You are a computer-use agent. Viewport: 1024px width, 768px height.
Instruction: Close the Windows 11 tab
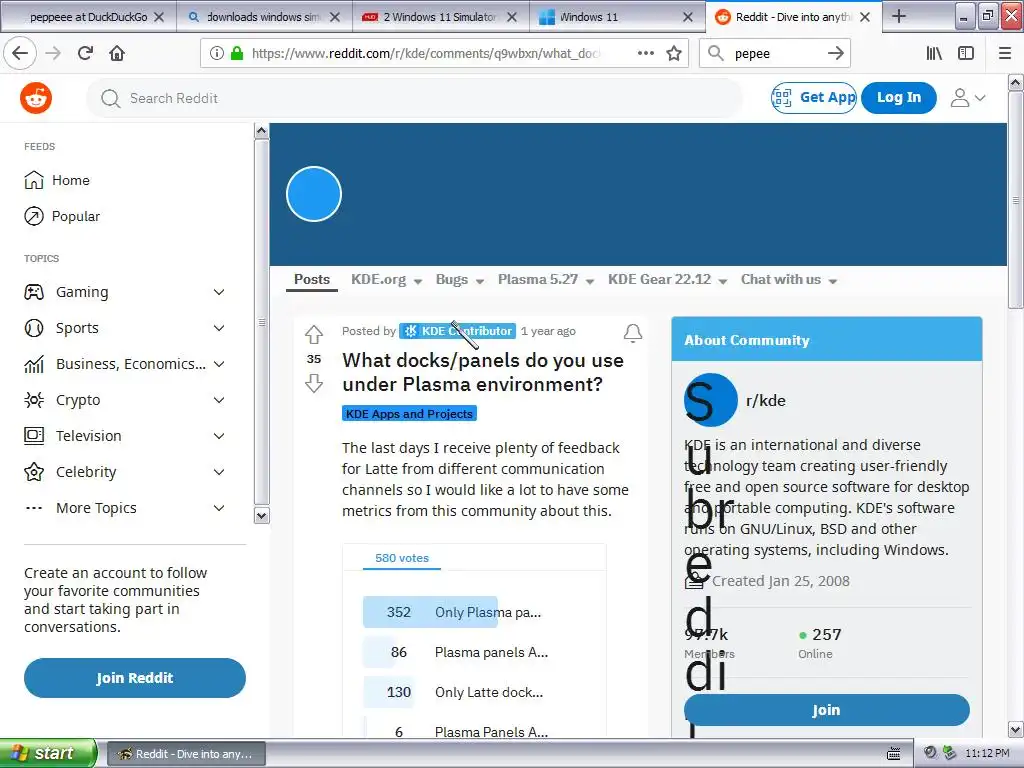click(688, 17)
